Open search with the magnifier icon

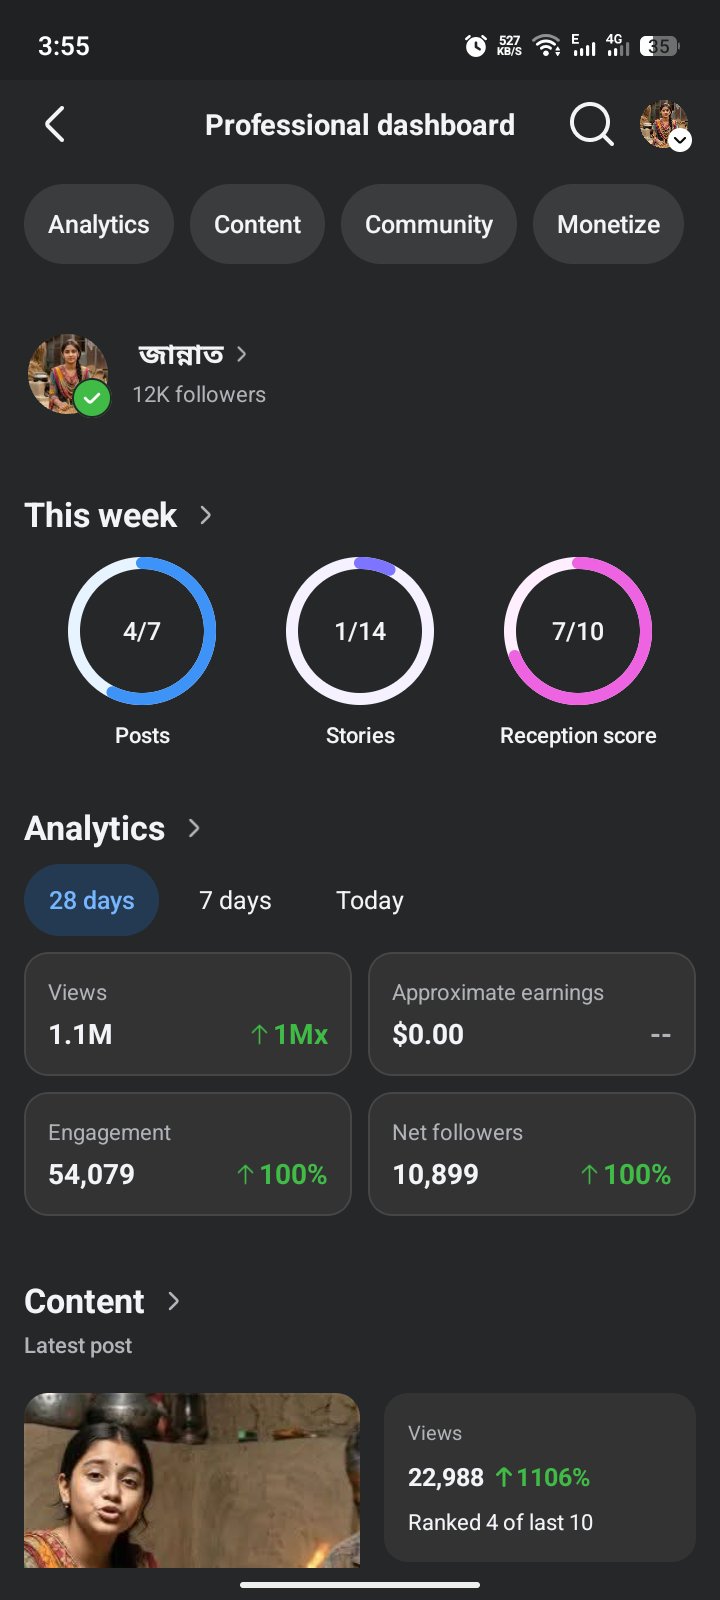click(x=591, y=125)
